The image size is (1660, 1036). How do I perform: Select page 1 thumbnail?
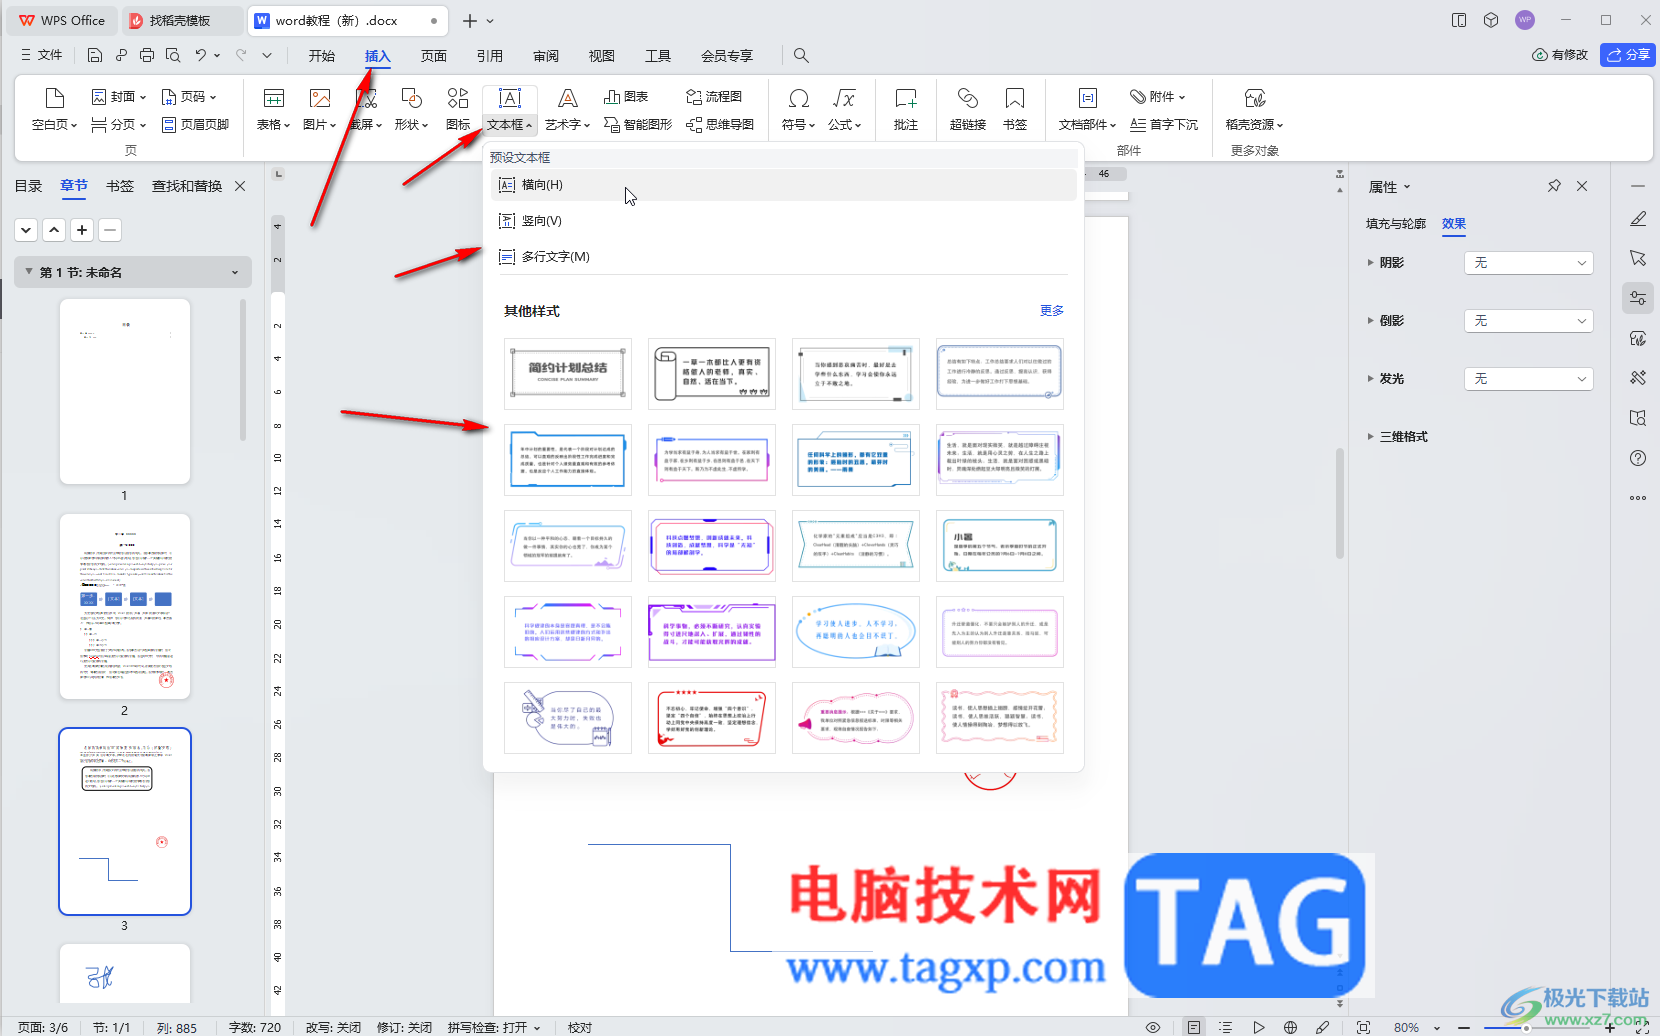125,391
